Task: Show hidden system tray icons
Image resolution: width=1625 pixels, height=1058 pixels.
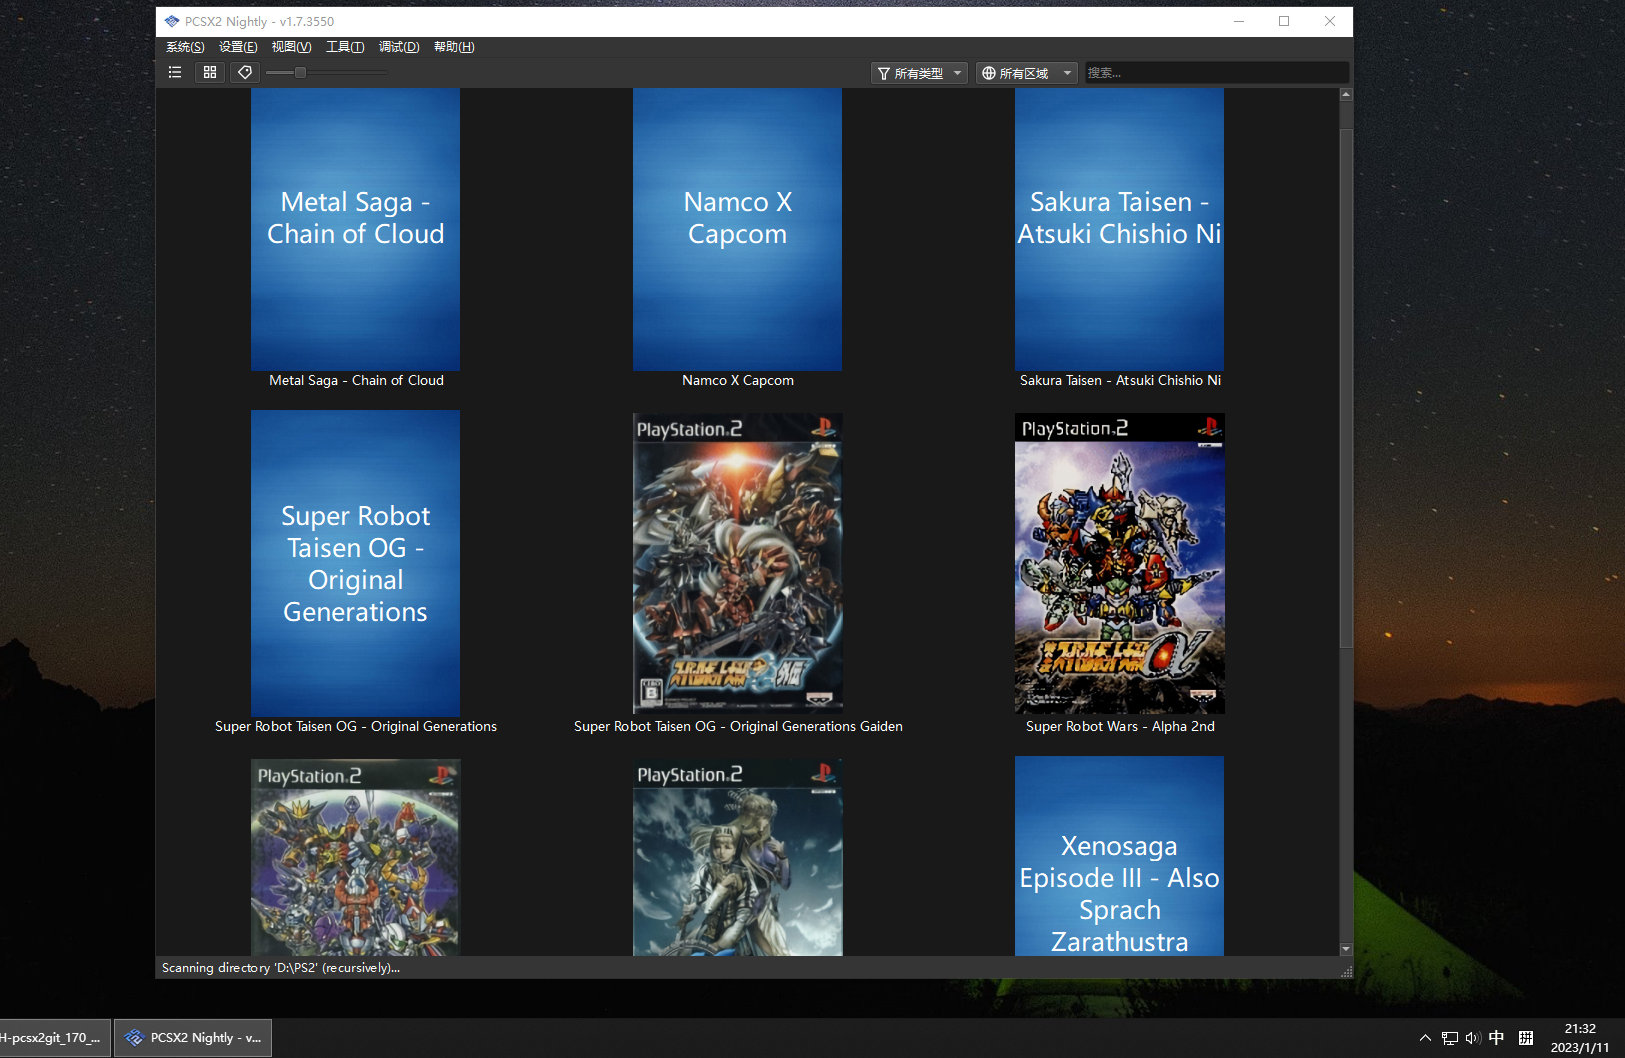Action: click(x=1425, y=1038)
